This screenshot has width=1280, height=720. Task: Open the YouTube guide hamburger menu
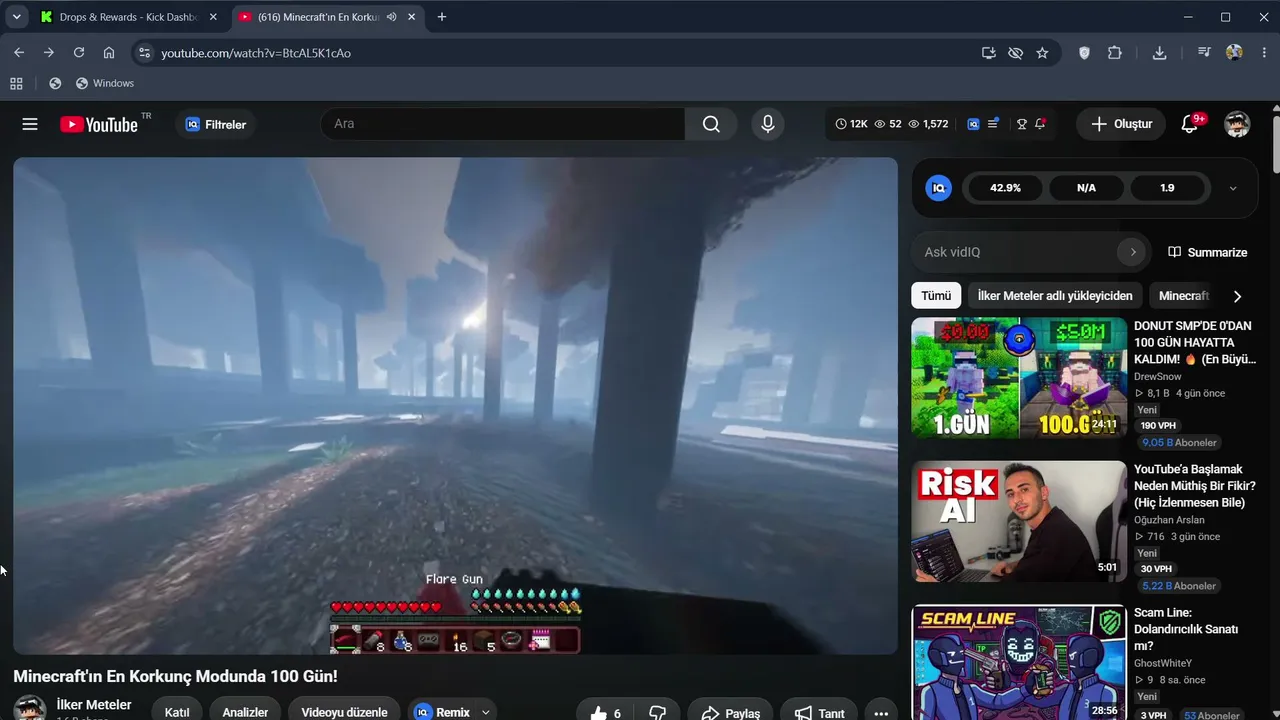coord(30,124)
